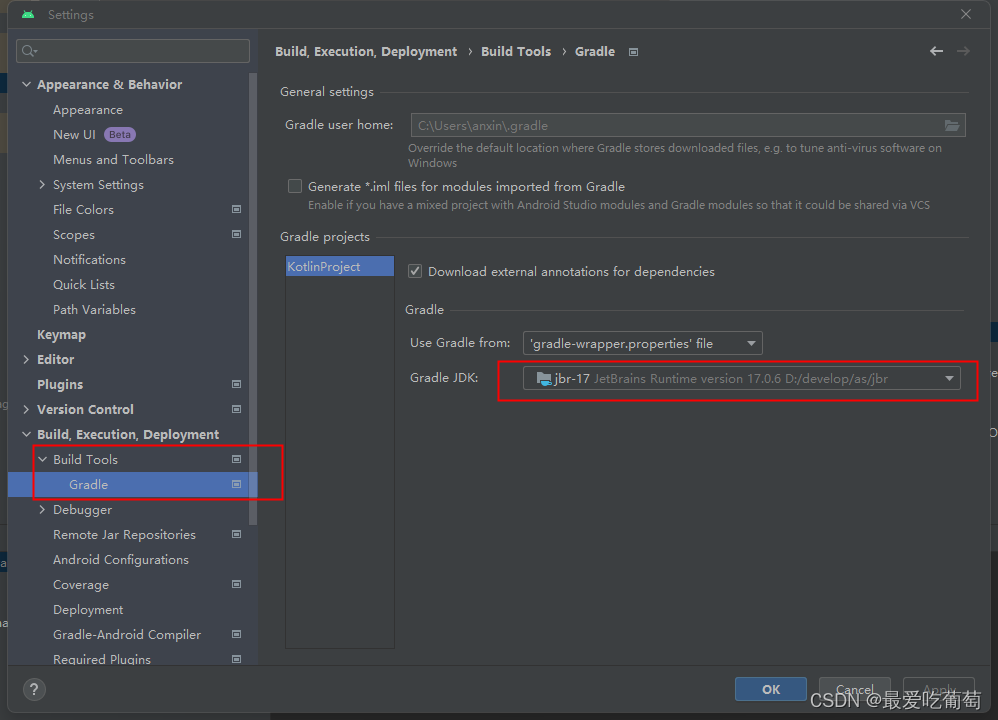Click the Apply button
Screen dimensions: 998x720
tap(939, 689)
